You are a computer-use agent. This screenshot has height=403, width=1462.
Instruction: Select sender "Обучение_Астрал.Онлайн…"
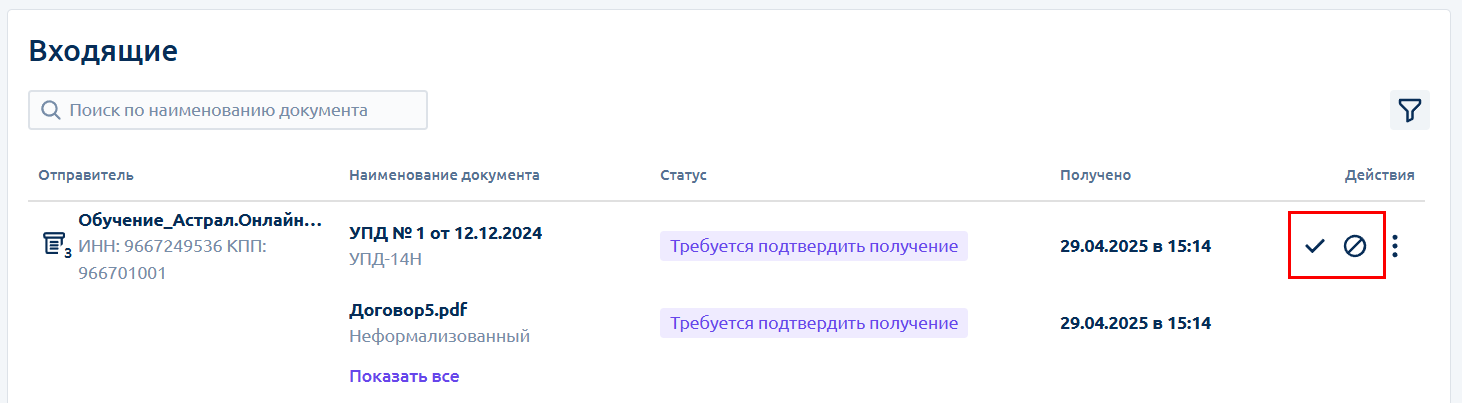tap(200, 220)
